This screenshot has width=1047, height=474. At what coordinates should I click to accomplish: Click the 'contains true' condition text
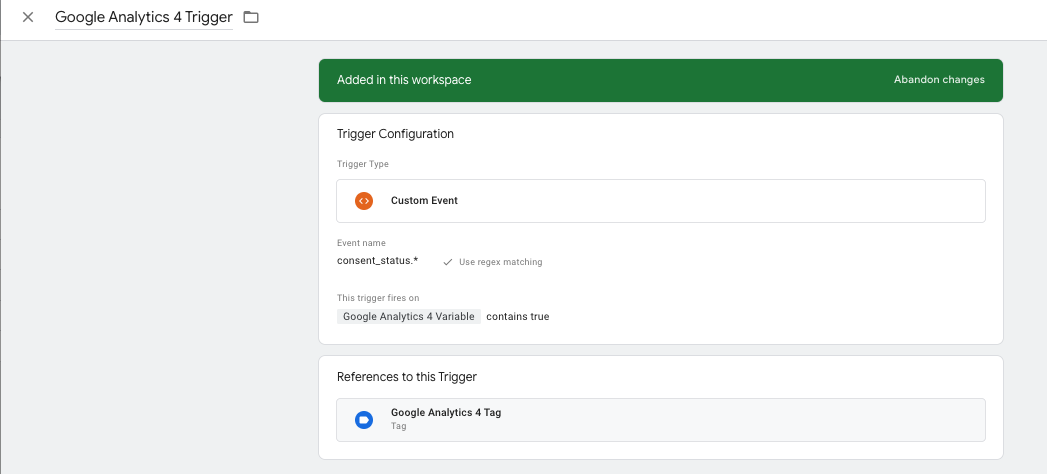coord(517,316)
